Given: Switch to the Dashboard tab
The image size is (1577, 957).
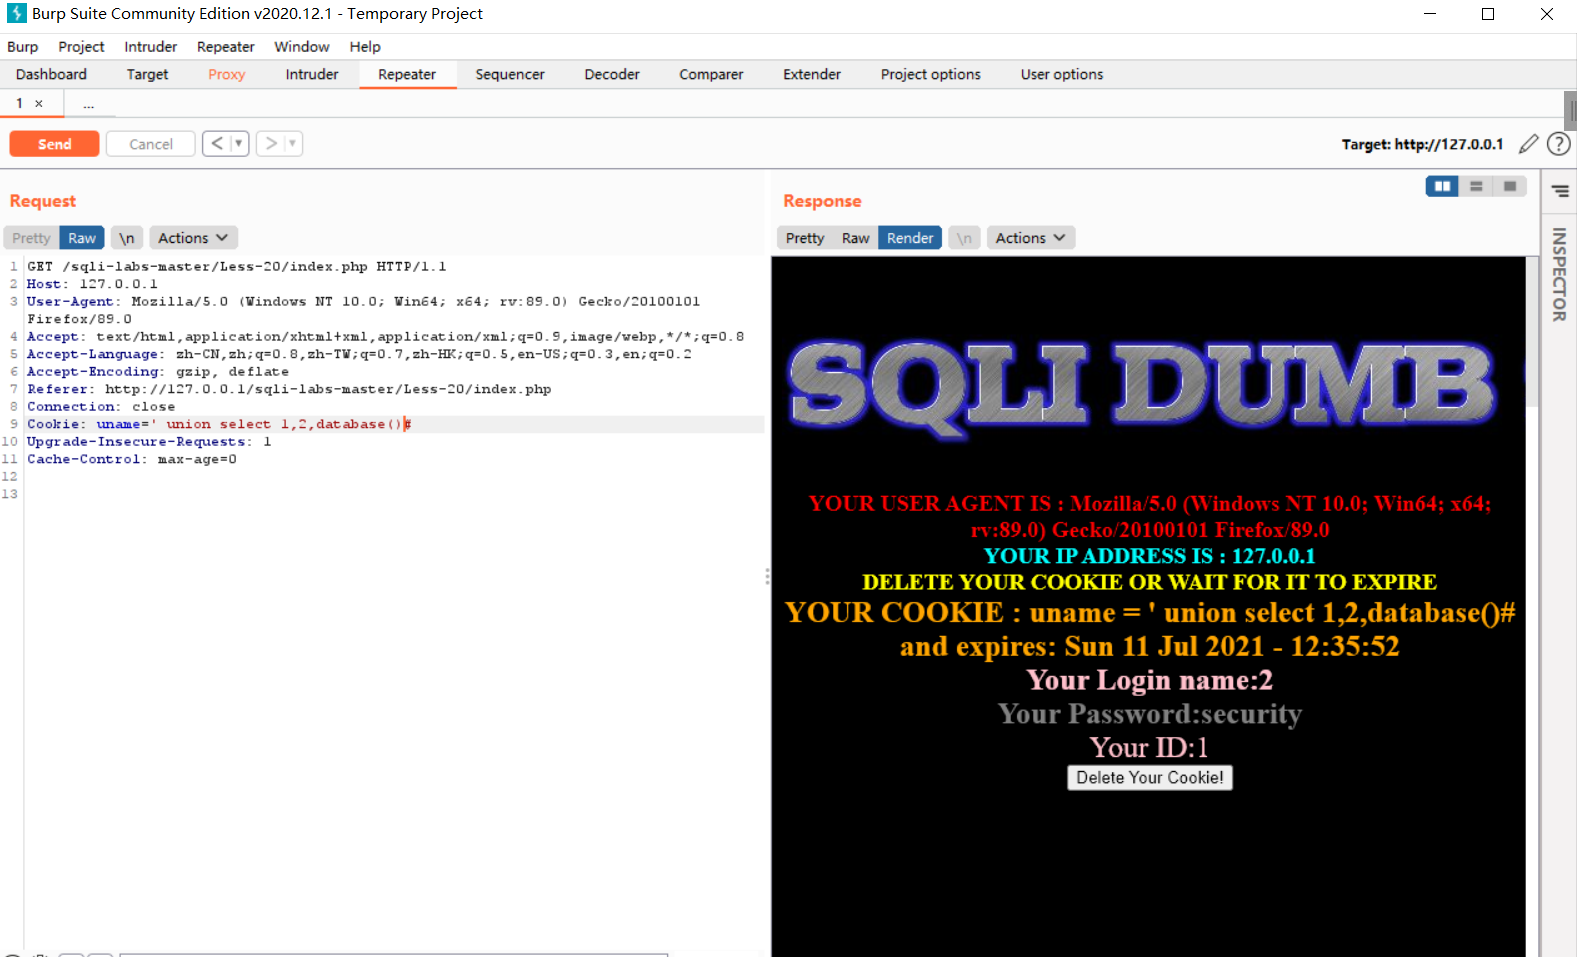Looking at the screenshot, I should 51,75.
